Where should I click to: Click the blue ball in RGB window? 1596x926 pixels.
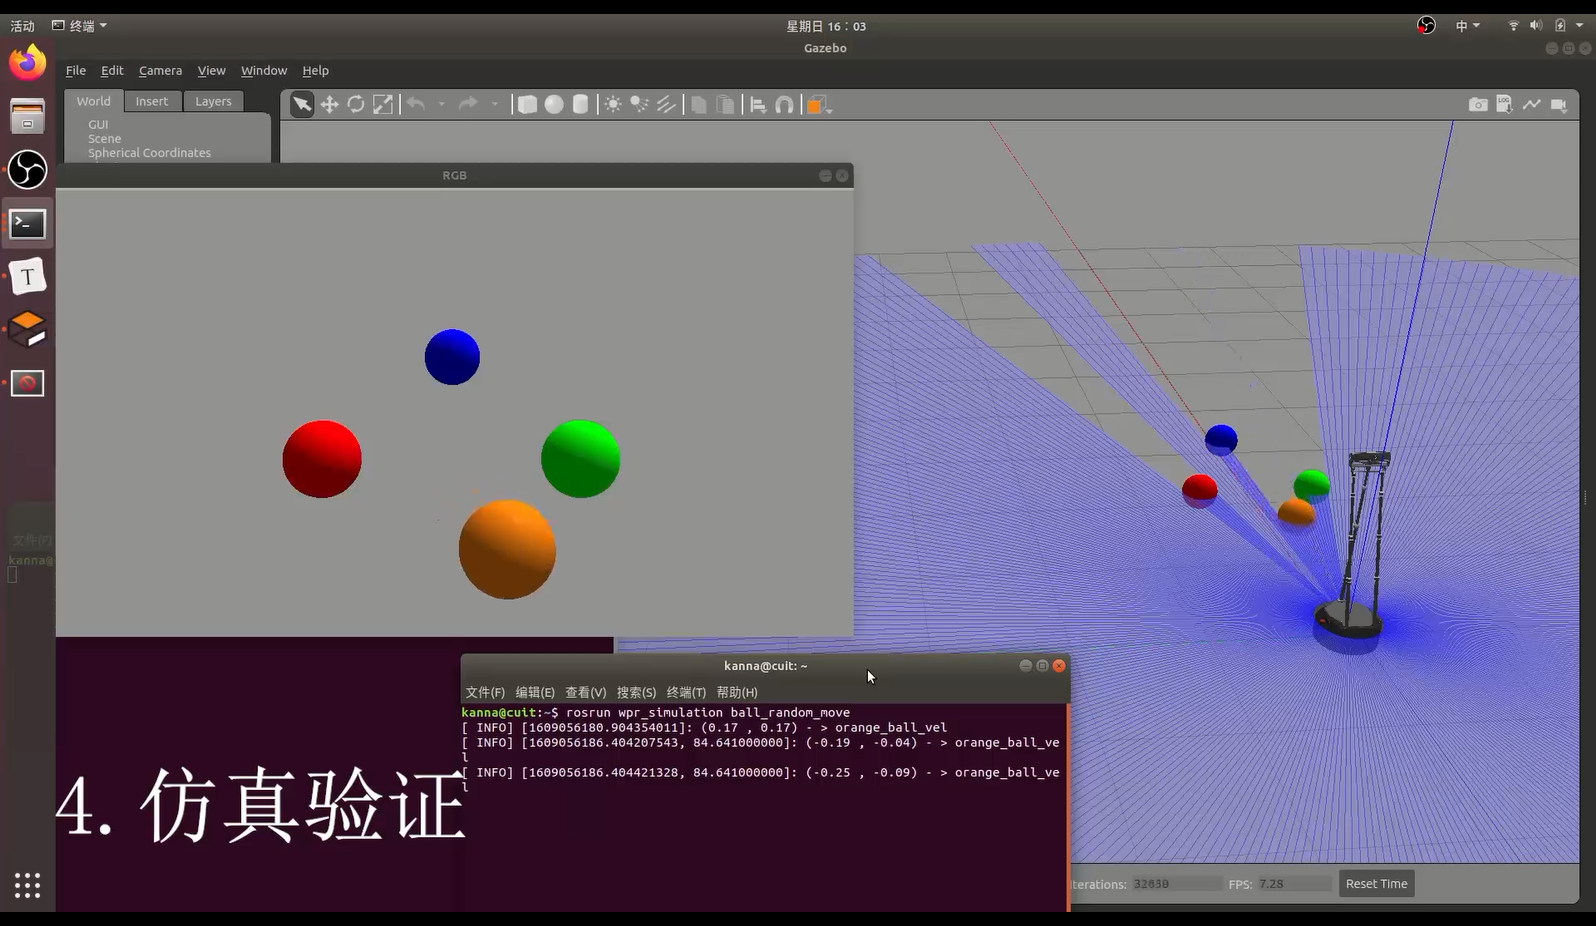(x=452, y=357)
